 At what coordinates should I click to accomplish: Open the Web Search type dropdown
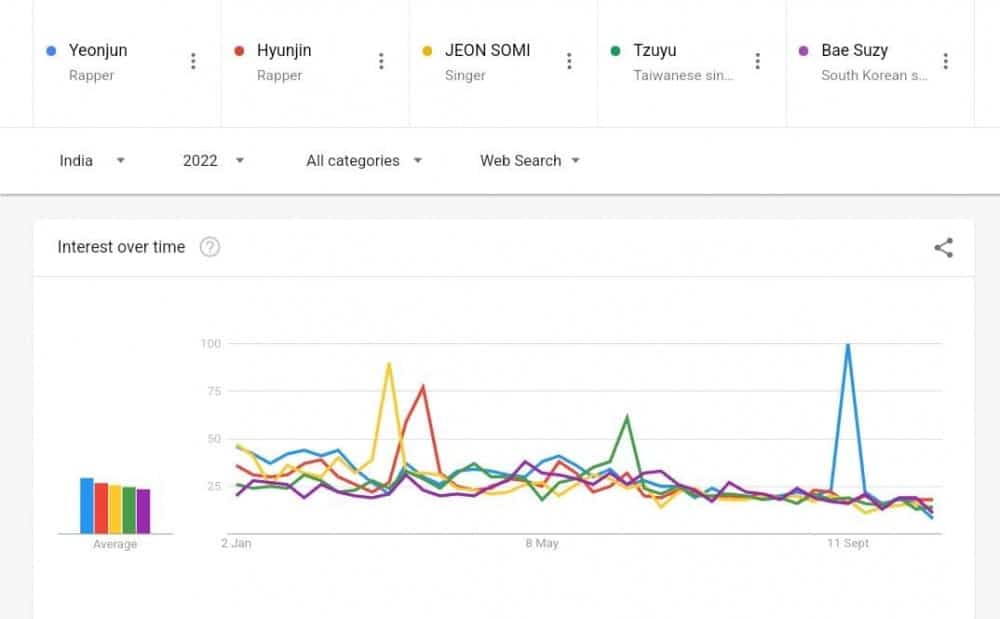(529, 160)
